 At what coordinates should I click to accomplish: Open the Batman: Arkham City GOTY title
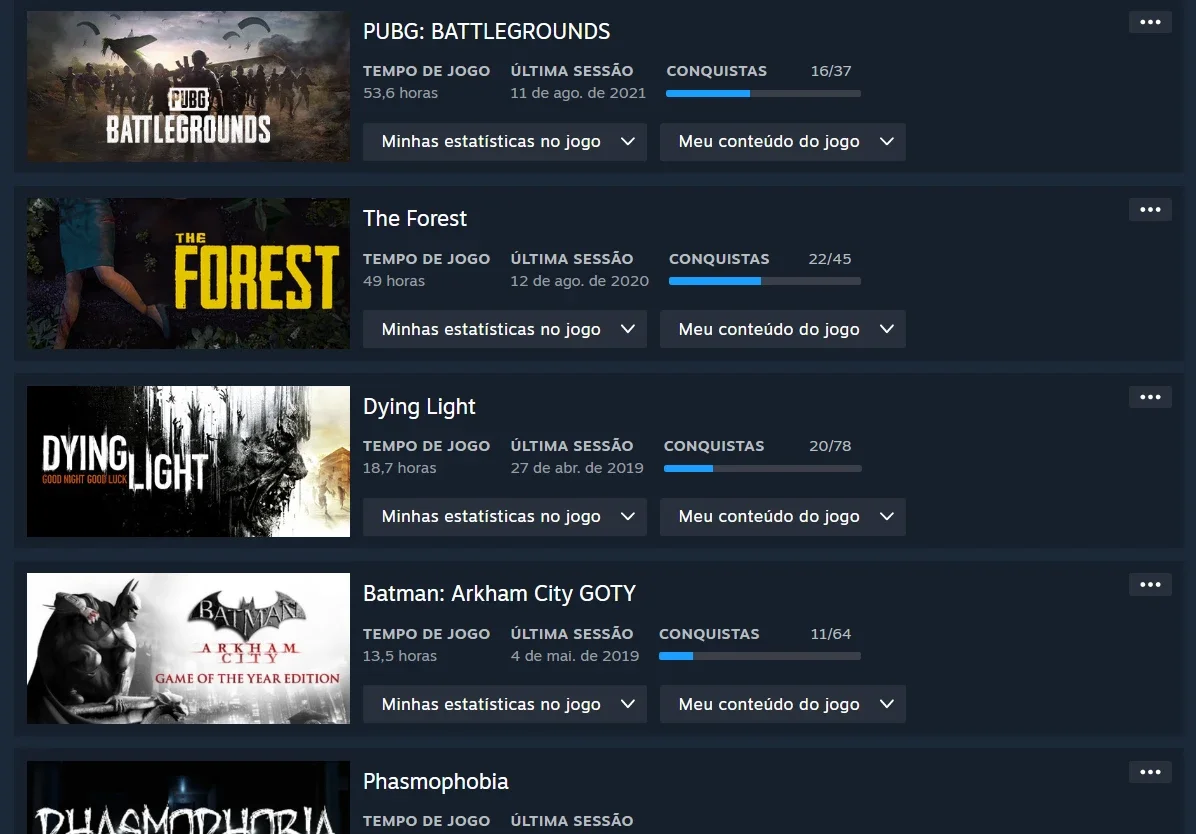(499, 594)
